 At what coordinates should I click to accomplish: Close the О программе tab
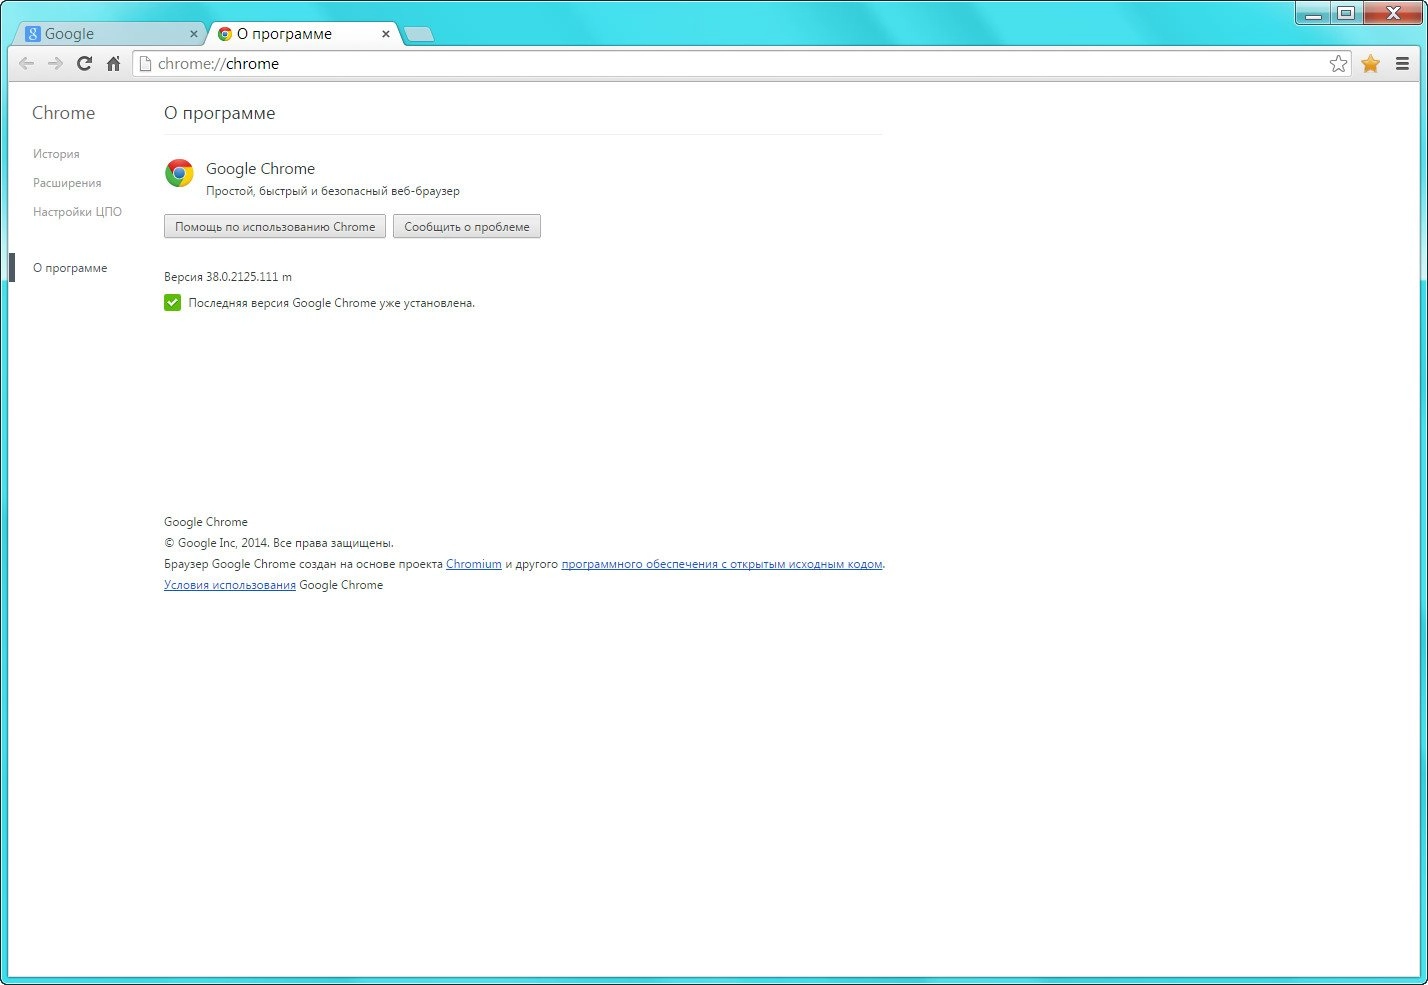pyautogui.click(x=386, y=34)
